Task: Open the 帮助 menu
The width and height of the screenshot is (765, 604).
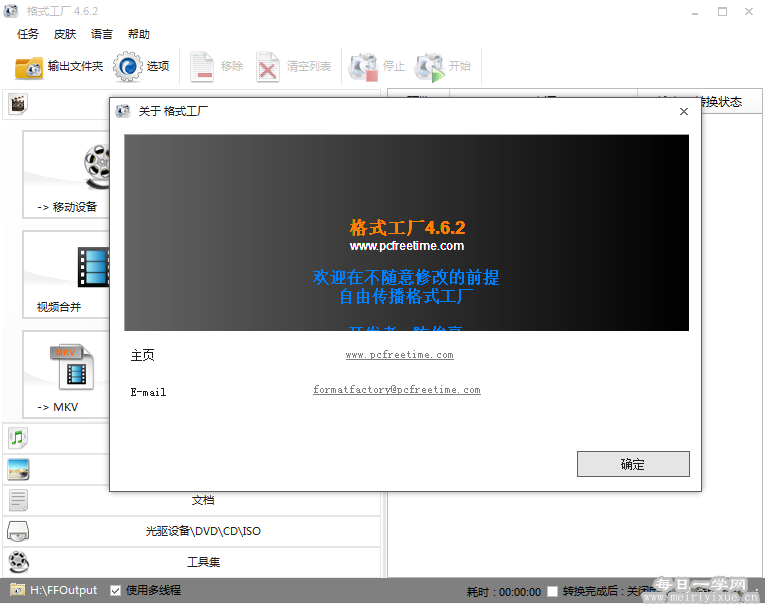Action: click(139, 34)
